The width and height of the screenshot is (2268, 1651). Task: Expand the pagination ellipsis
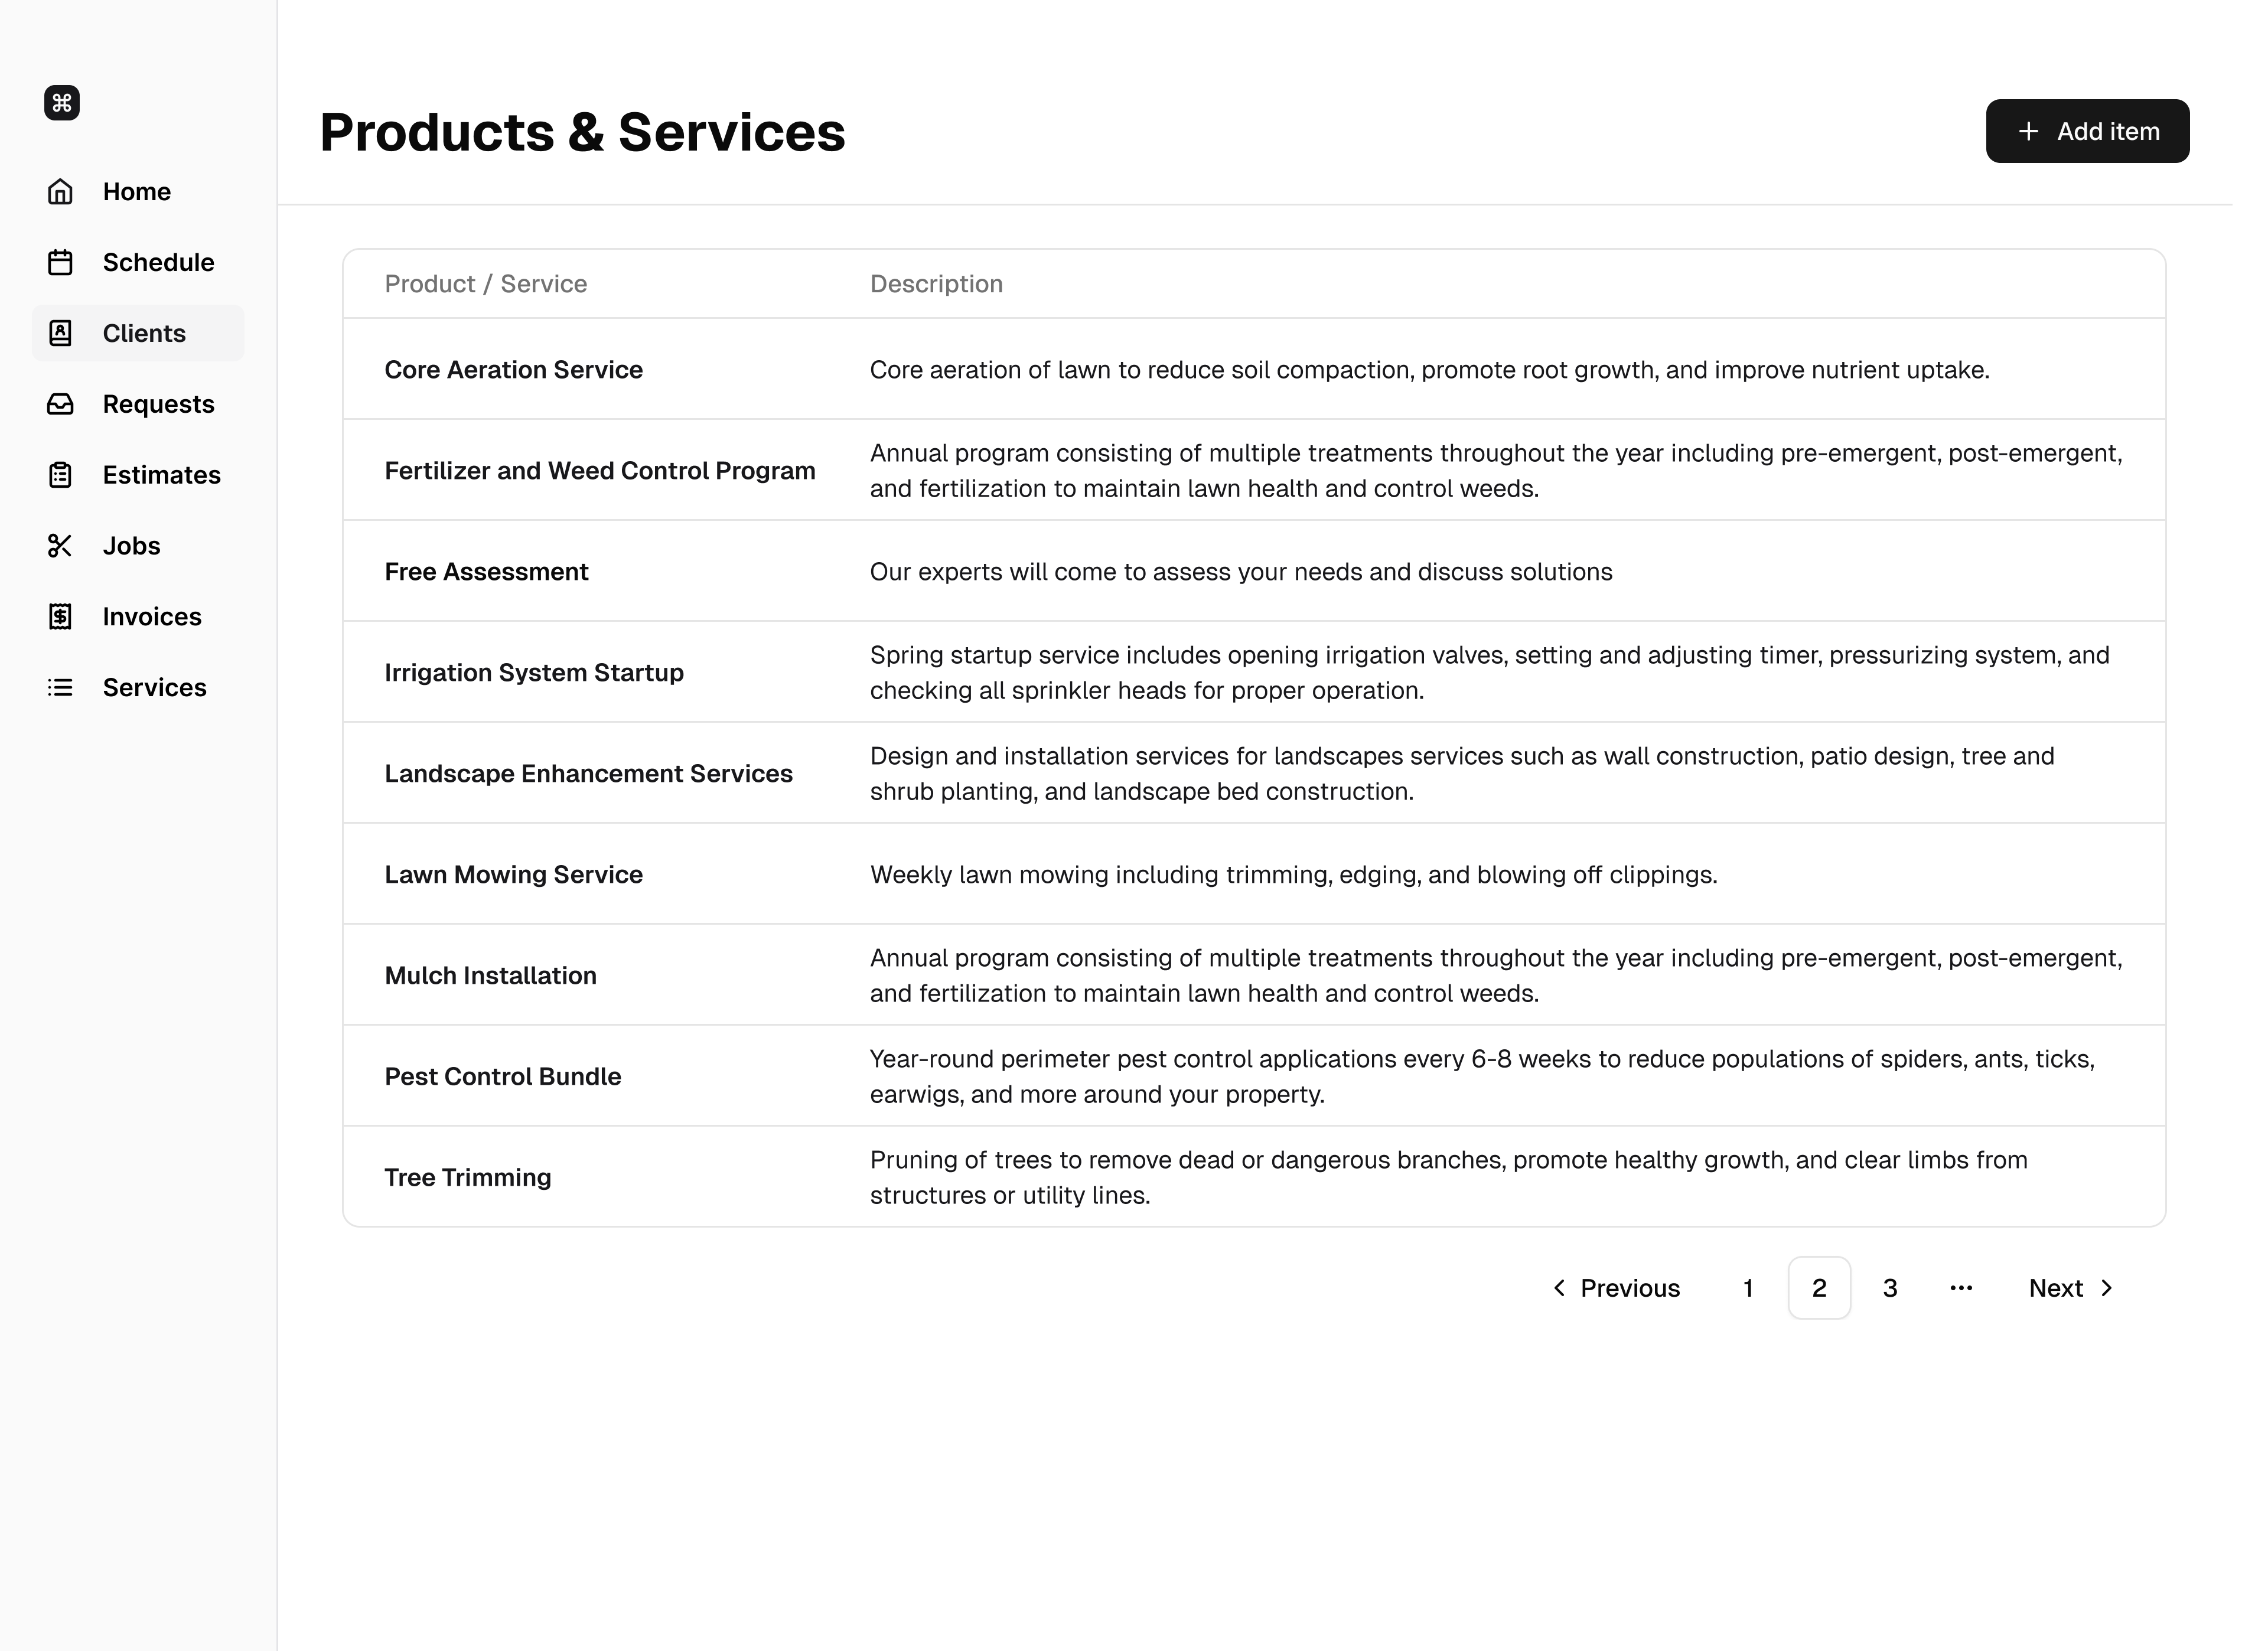pos(1961,1288)
